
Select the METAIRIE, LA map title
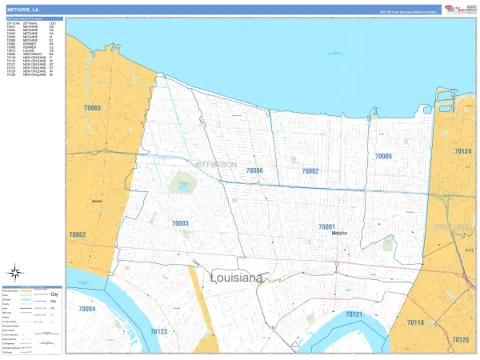click(x=23, y=10)
